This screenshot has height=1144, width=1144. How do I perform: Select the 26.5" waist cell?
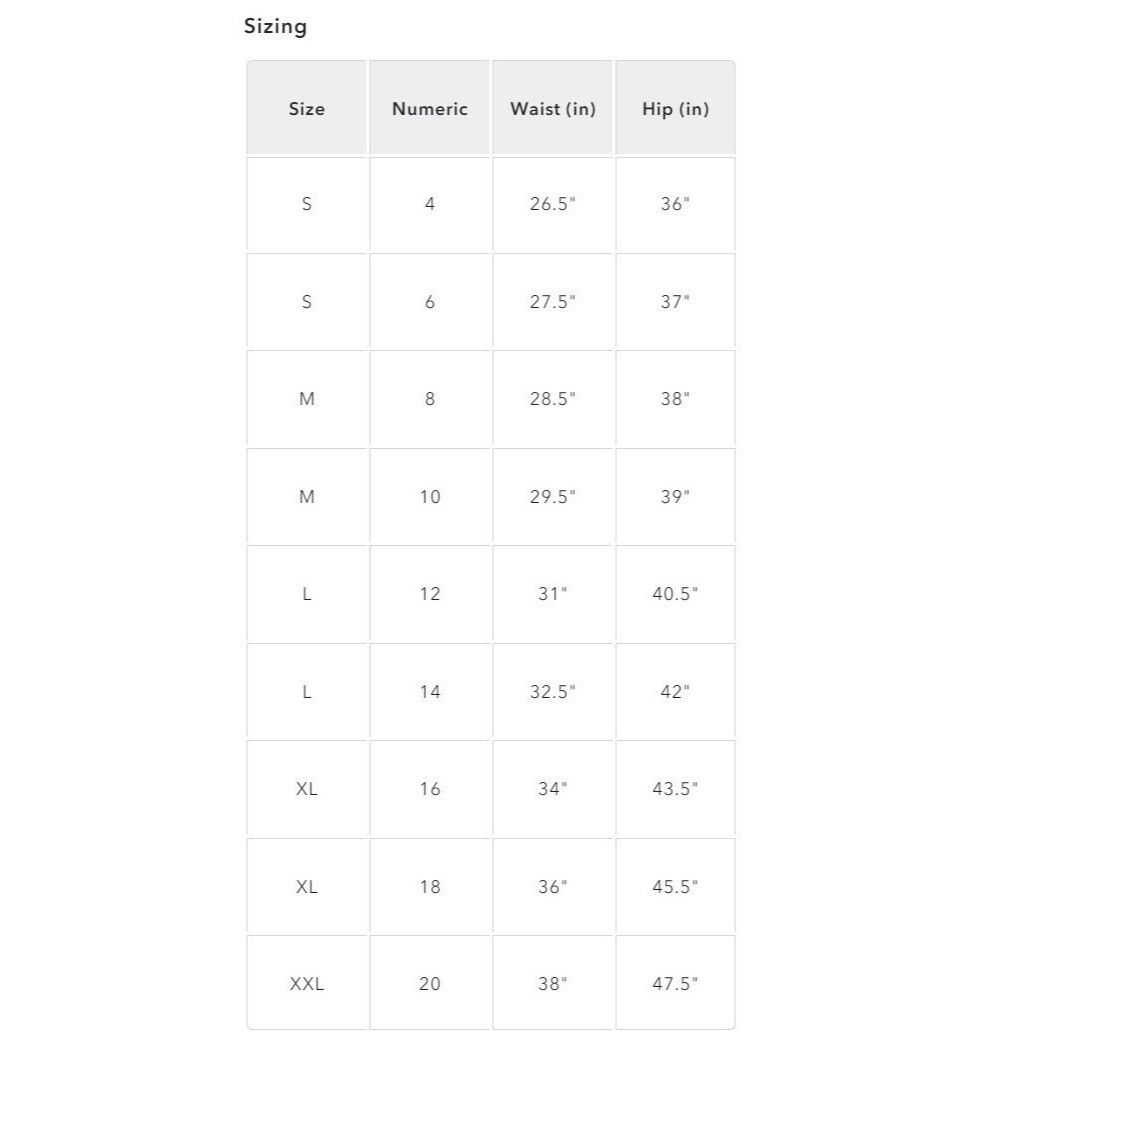click(552, 204)
